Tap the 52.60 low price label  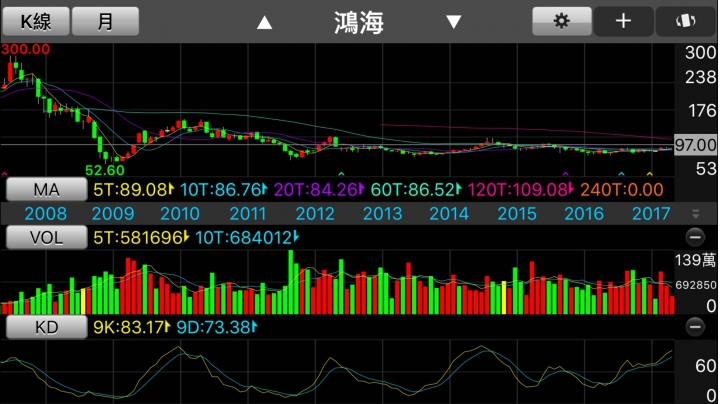click(105, 170)
